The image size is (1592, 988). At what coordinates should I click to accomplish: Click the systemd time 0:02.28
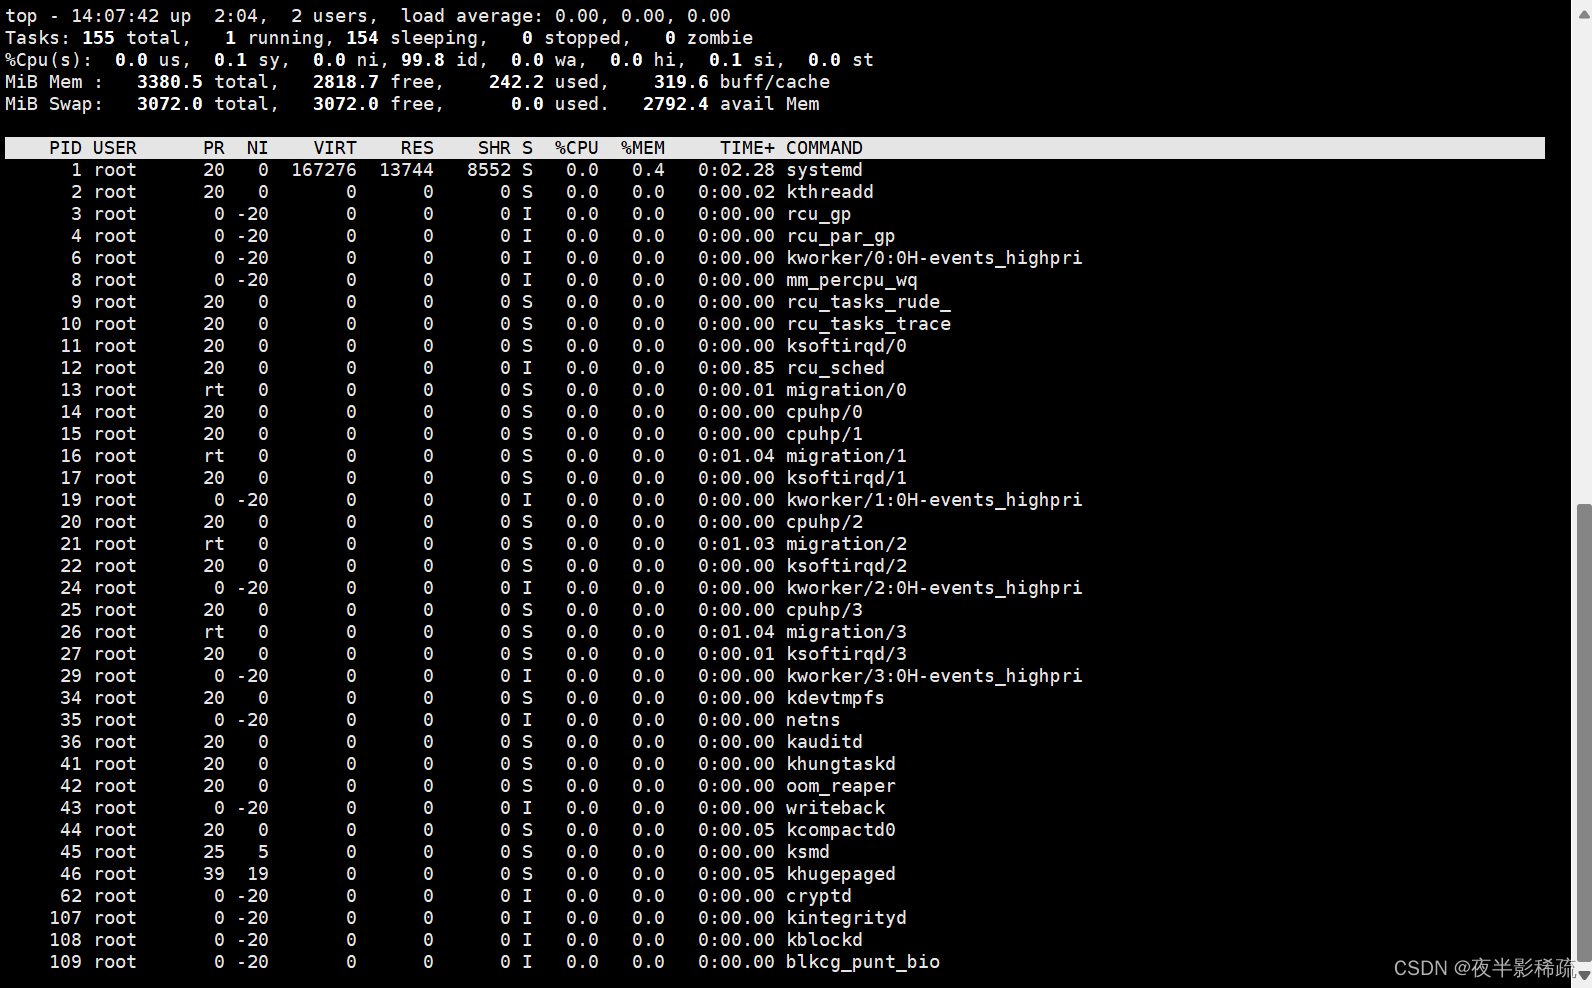(x=736, y=170)
